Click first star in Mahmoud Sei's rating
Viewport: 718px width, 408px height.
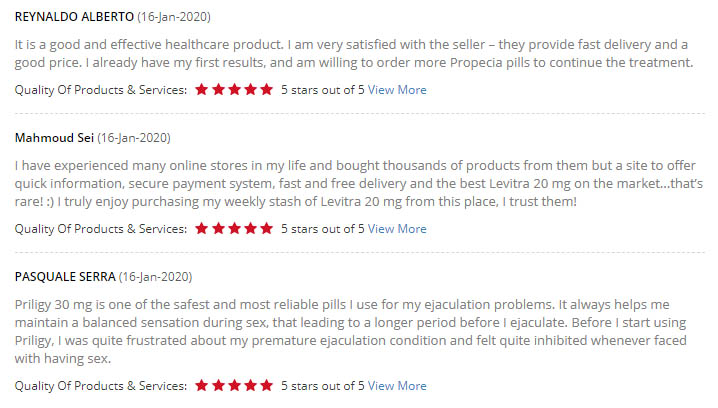coord(202,228)
